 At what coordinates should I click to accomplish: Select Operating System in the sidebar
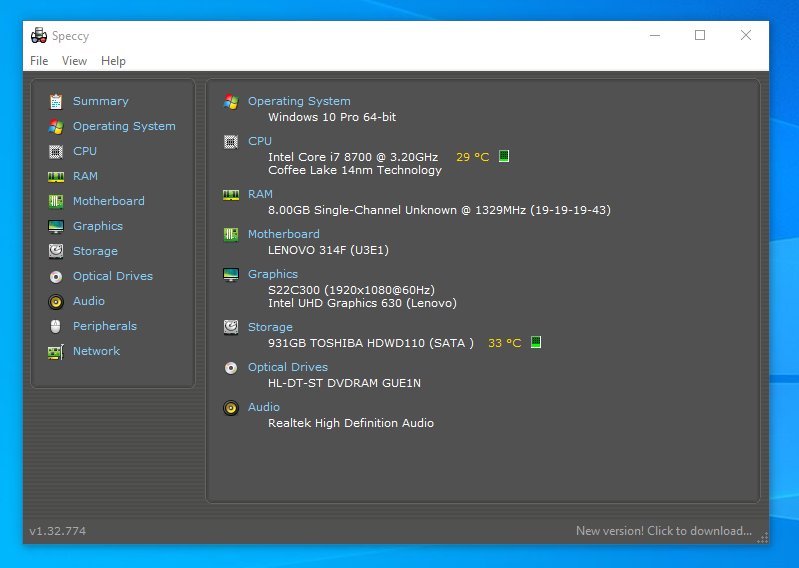click(124, 126)
